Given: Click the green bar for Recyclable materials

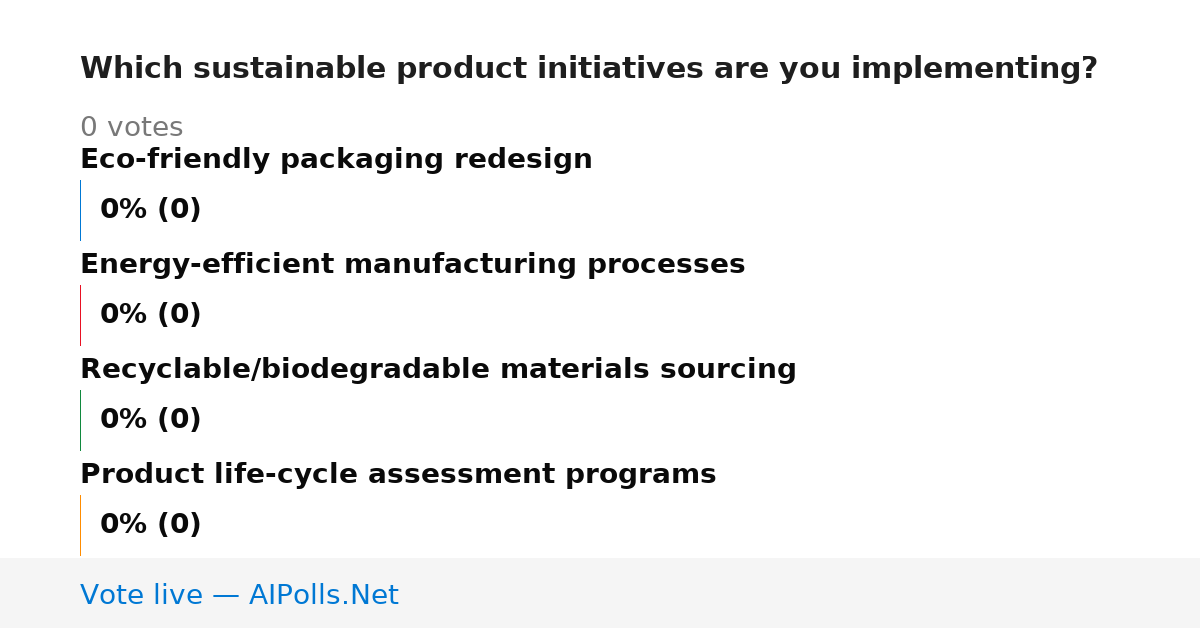Looking at the screenshot, I should click(x=80, y=420).
